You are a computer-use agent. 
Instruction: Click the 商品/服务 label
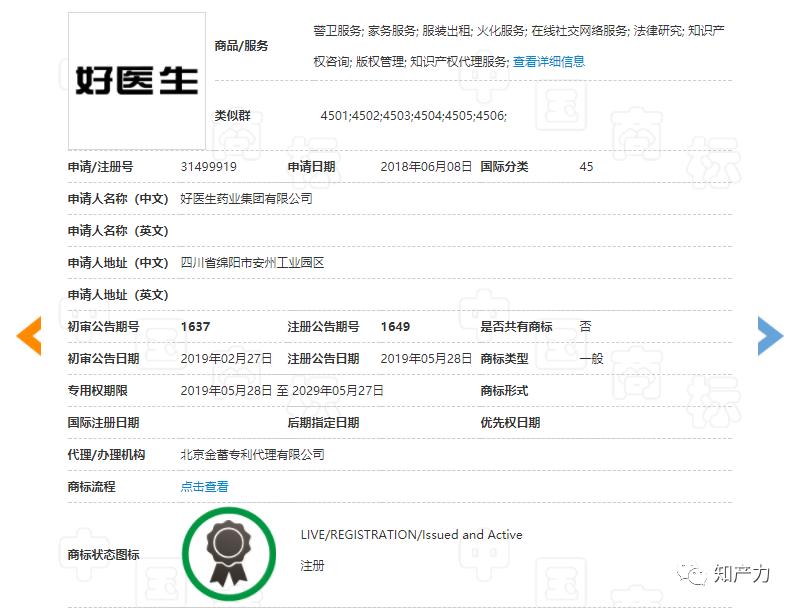tap(241, 46)
